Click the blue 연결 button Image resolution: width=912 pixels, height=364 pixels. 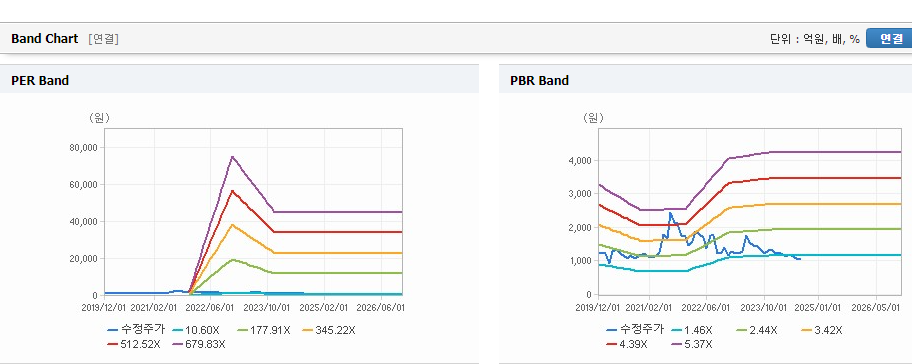pos(889,38)
